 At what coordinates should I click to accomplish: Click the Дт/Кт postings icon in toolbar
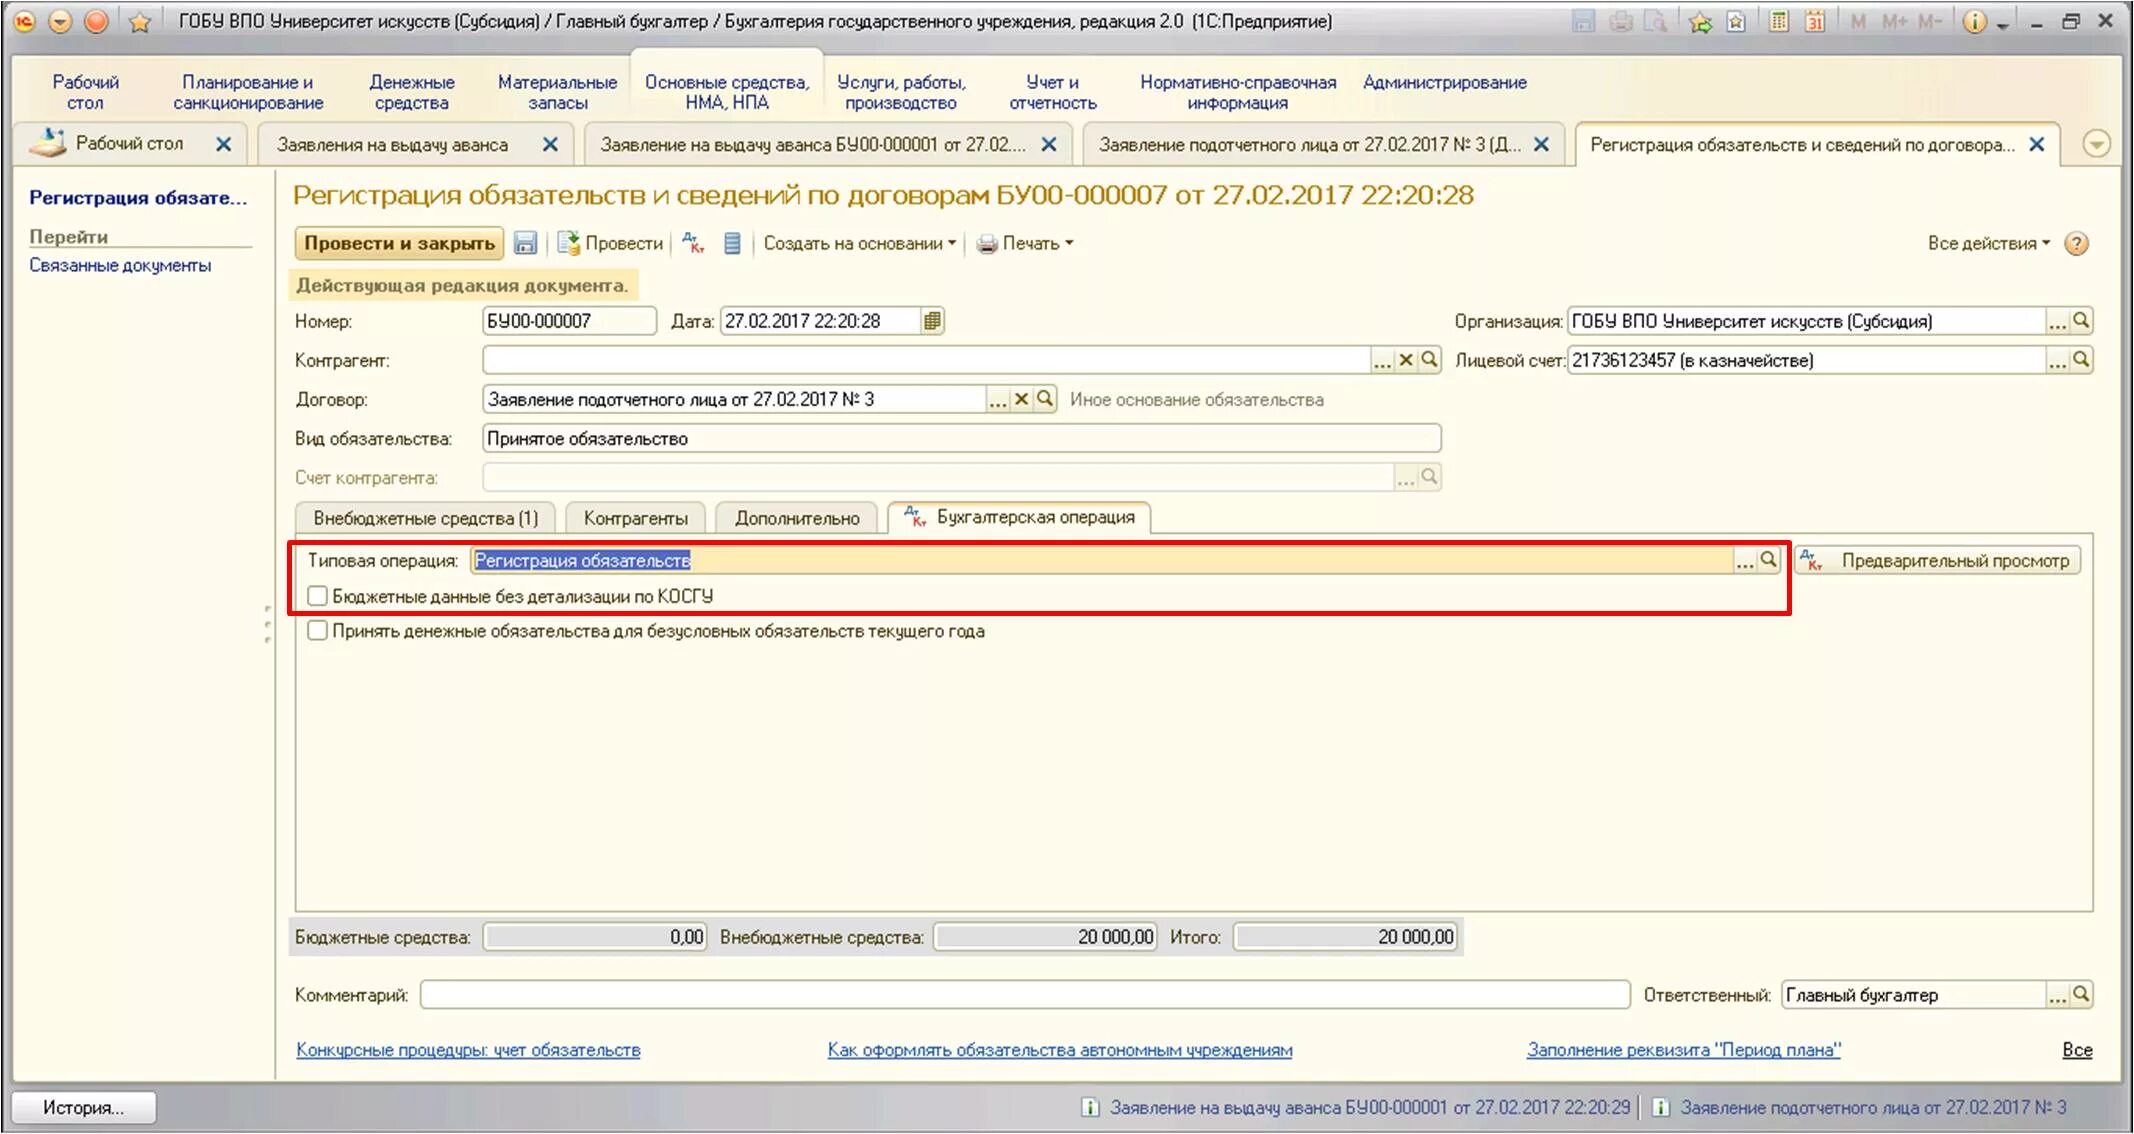(693, 243)
